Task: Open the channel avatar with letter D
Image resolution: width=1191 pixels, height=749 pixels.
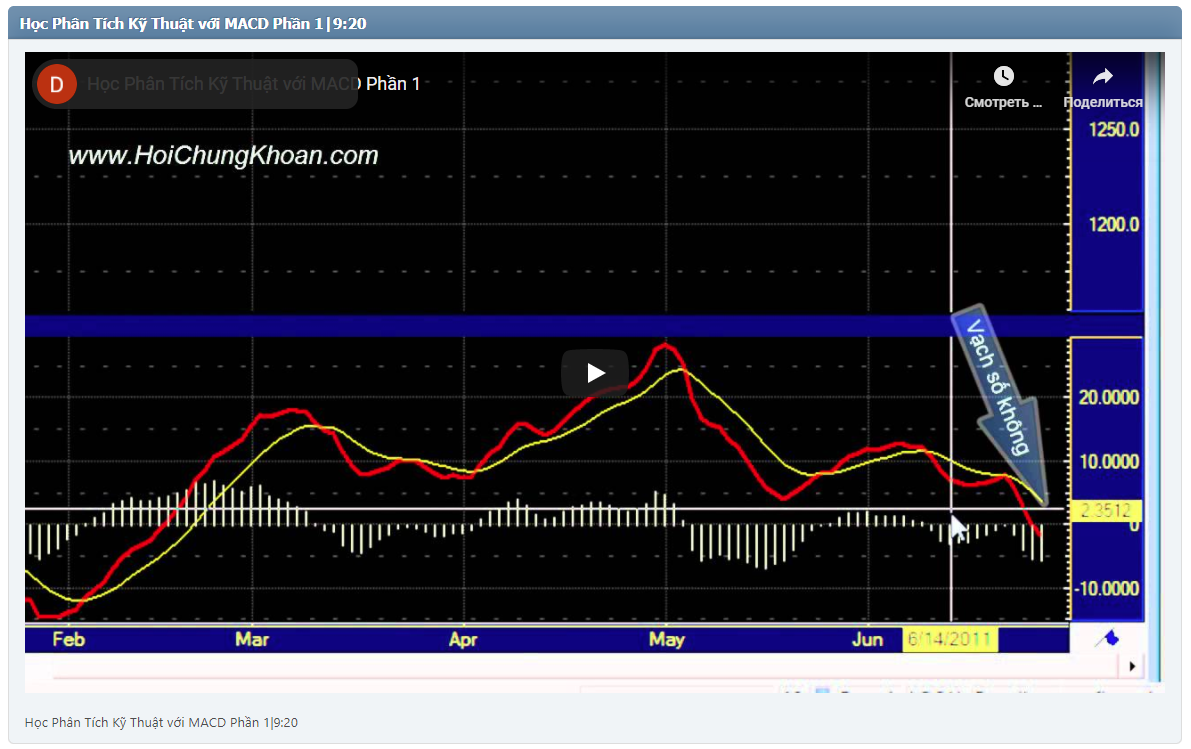Action: 56,84
